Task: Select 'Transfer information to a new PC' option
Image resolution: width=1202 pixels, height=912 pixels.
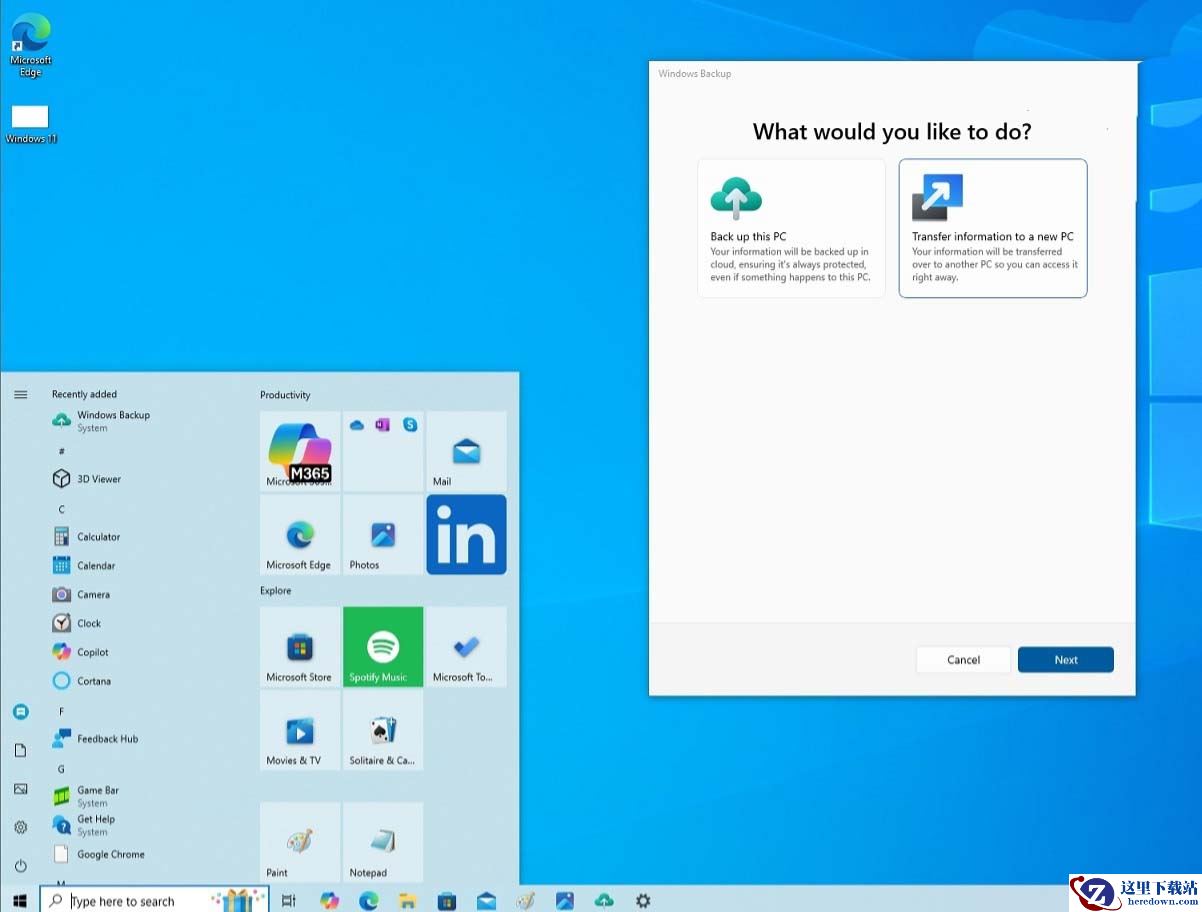Action: pyautogui.click(x=993, y=228)
